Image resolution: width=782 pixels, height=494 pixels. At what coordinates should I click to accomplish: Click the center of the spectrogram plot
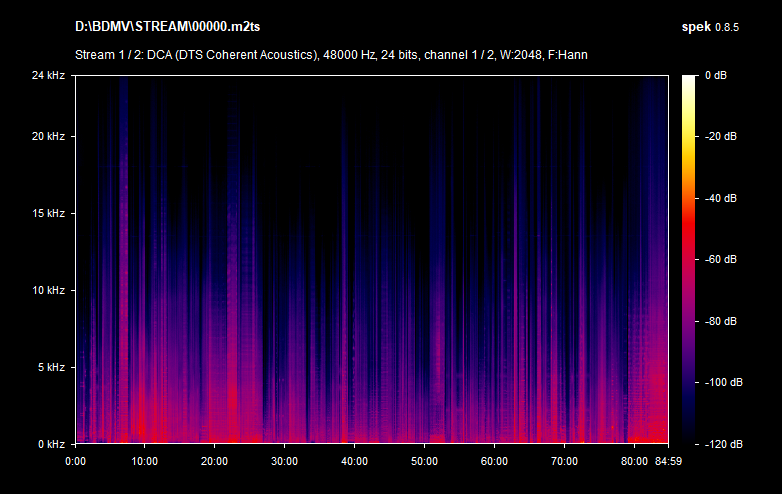tap(371, 259)
